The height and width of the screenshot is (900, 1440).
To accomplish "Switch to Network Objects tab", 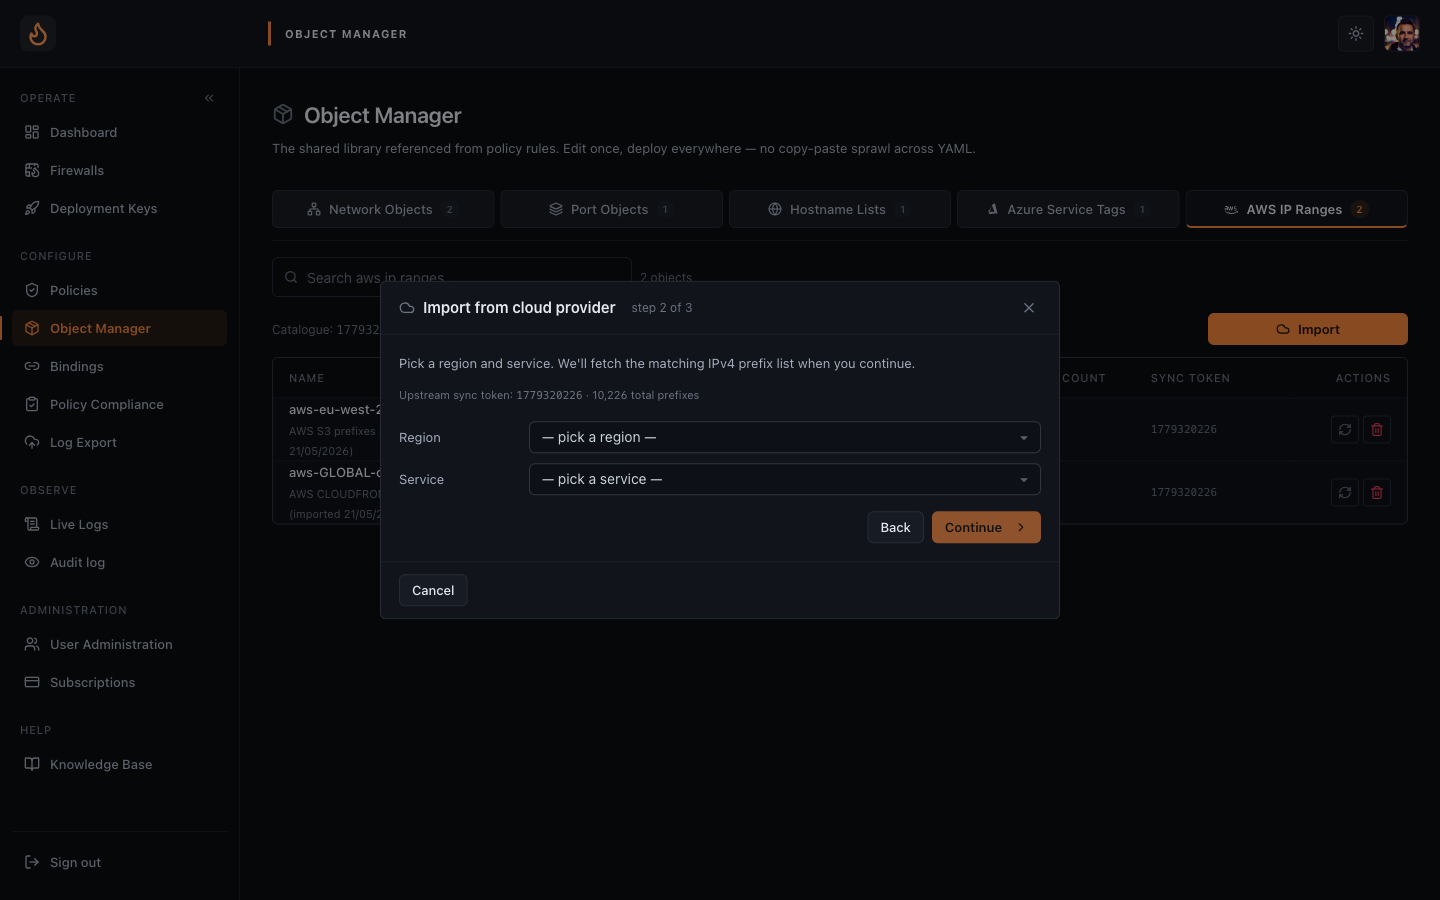I will [383, 209].
